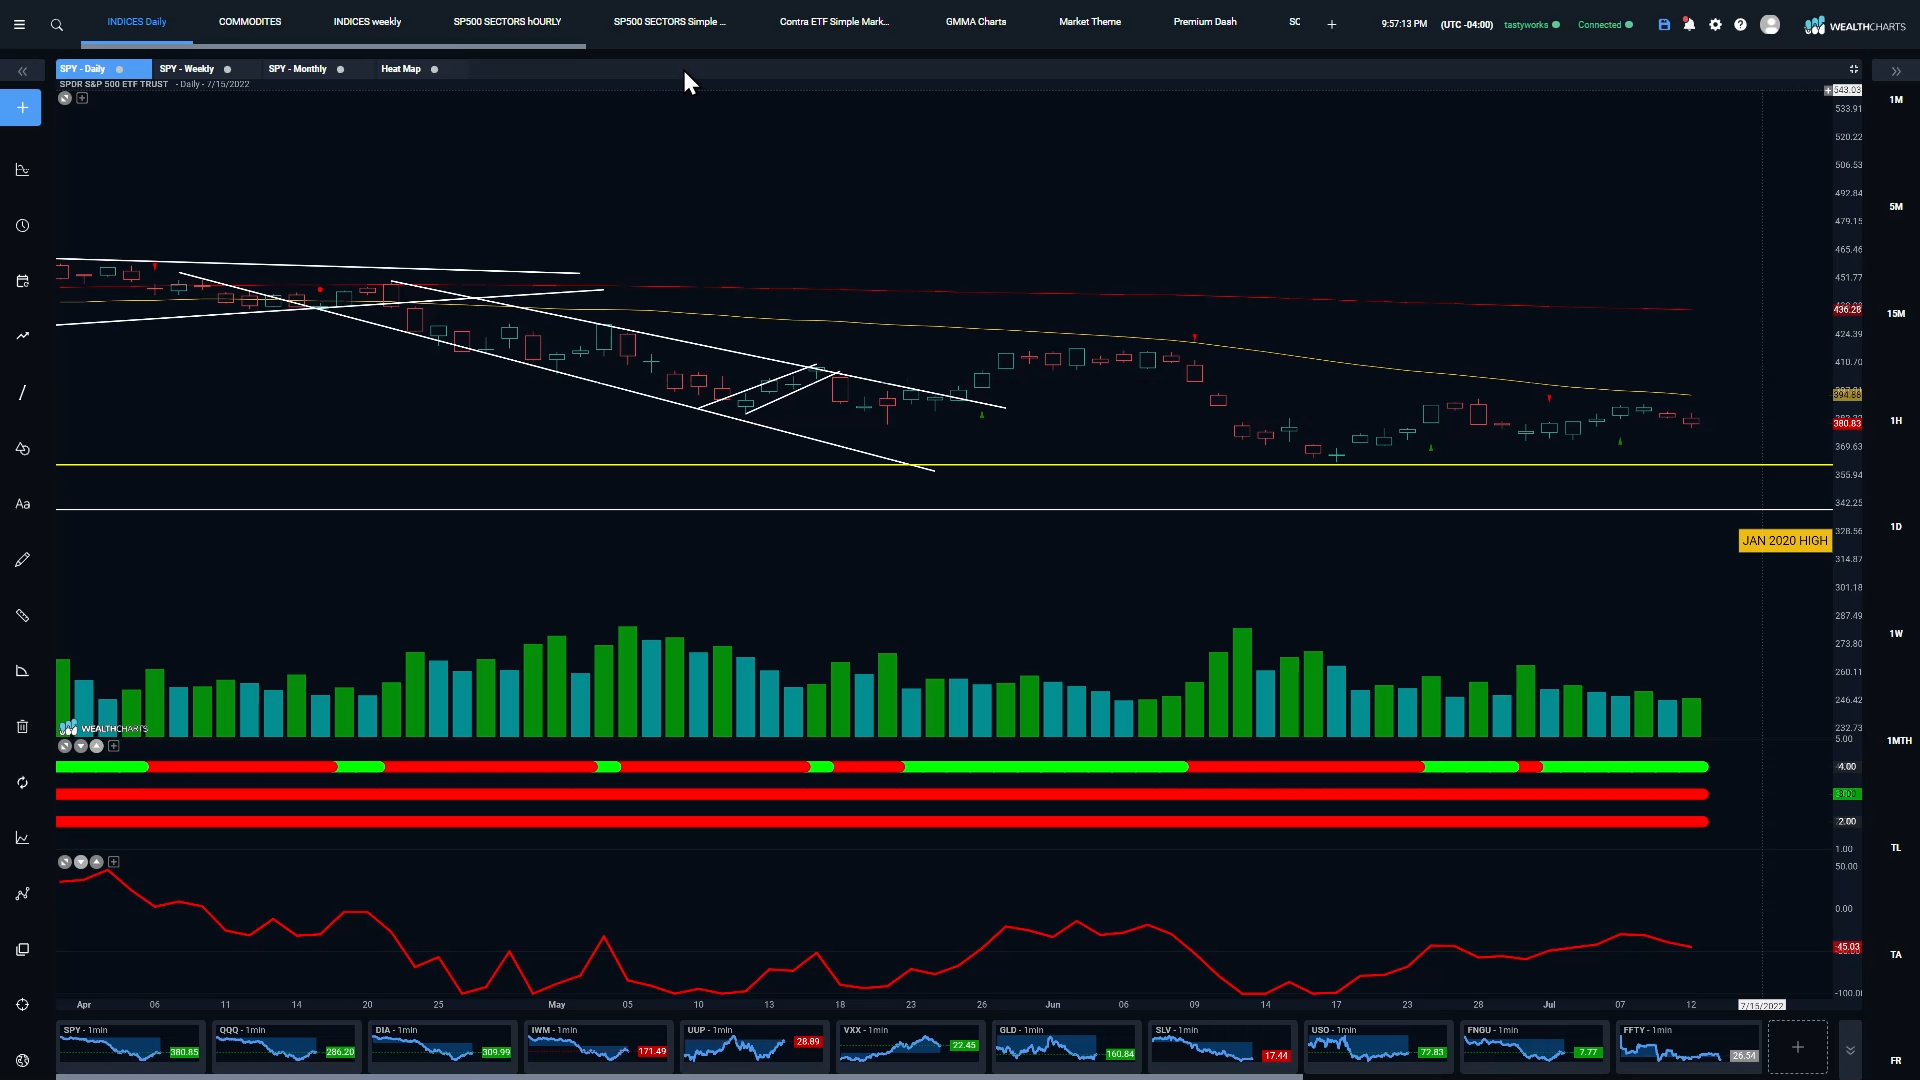The width and height of the screenshot is (1920, 1080).
Task: Toggle visibility of the main price pane
Action: [x=65, y=98]
